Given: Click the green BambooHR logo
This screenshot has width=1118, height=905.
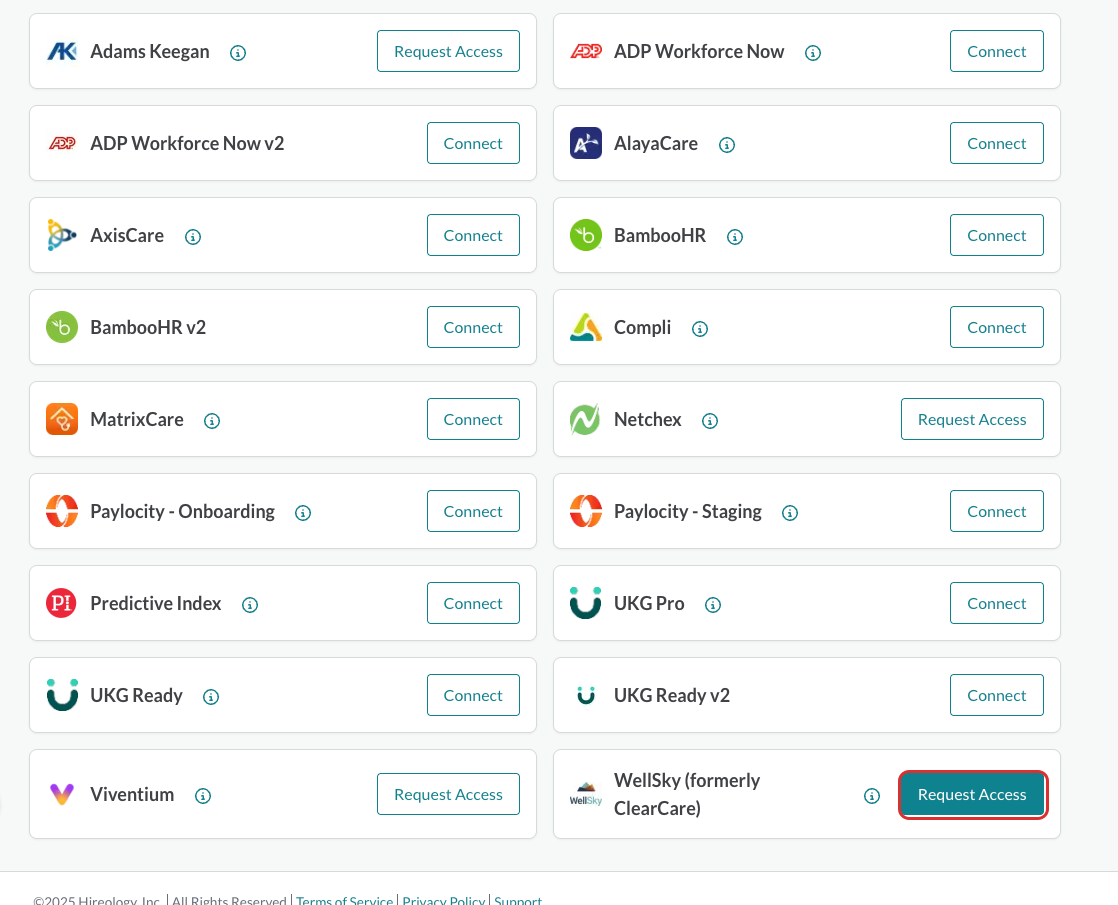Looking at the screenshot, I should pos(586,235).
